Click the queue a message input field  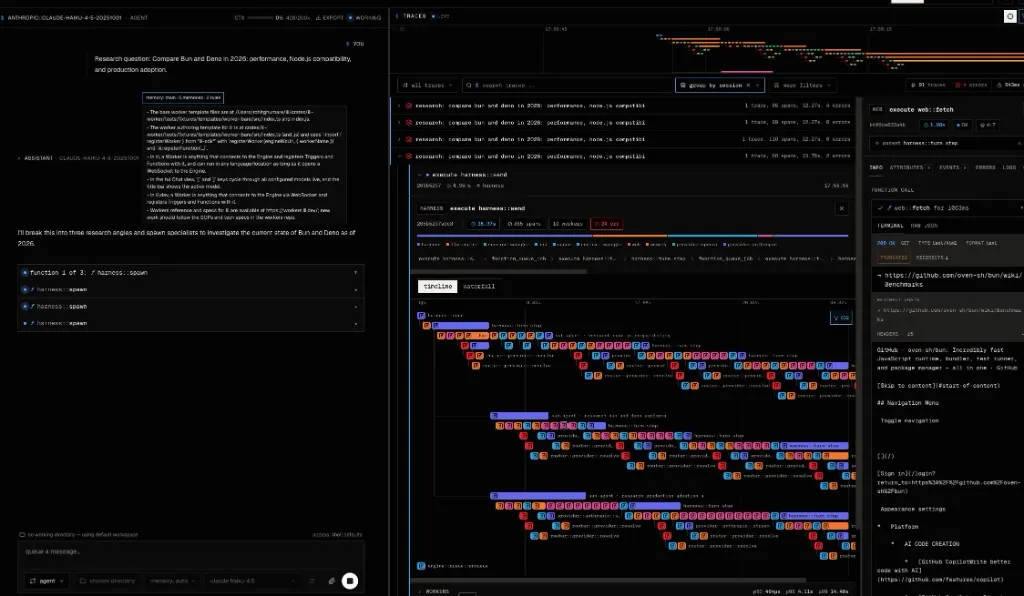(190, 552)
